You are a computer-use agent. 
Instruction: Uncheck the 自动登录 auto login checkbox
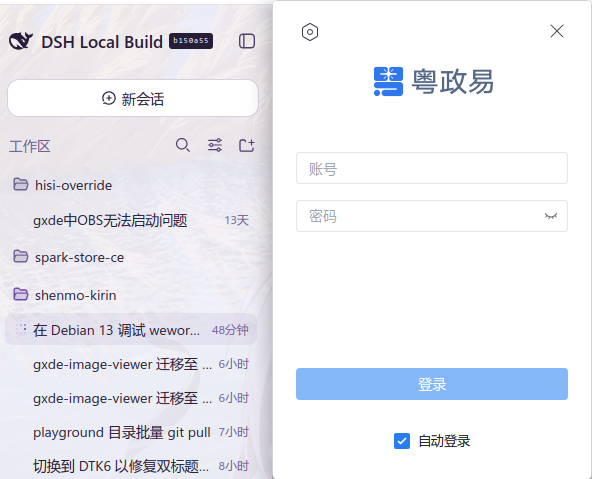click(402, 441)
